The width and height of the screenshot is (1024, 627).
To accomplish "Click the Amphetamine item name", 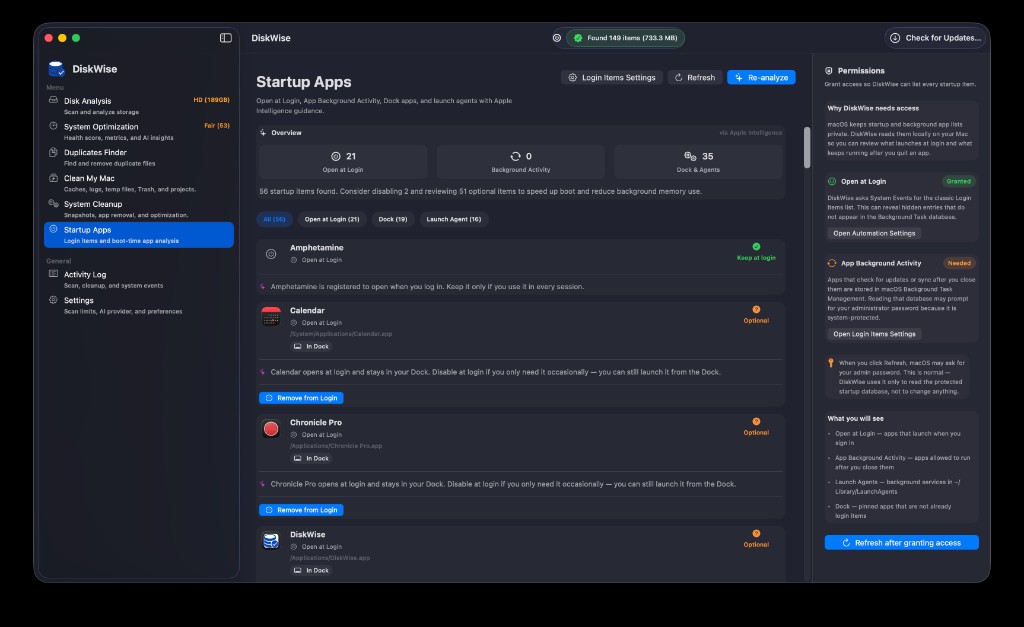I will click(x=317, y=248).
